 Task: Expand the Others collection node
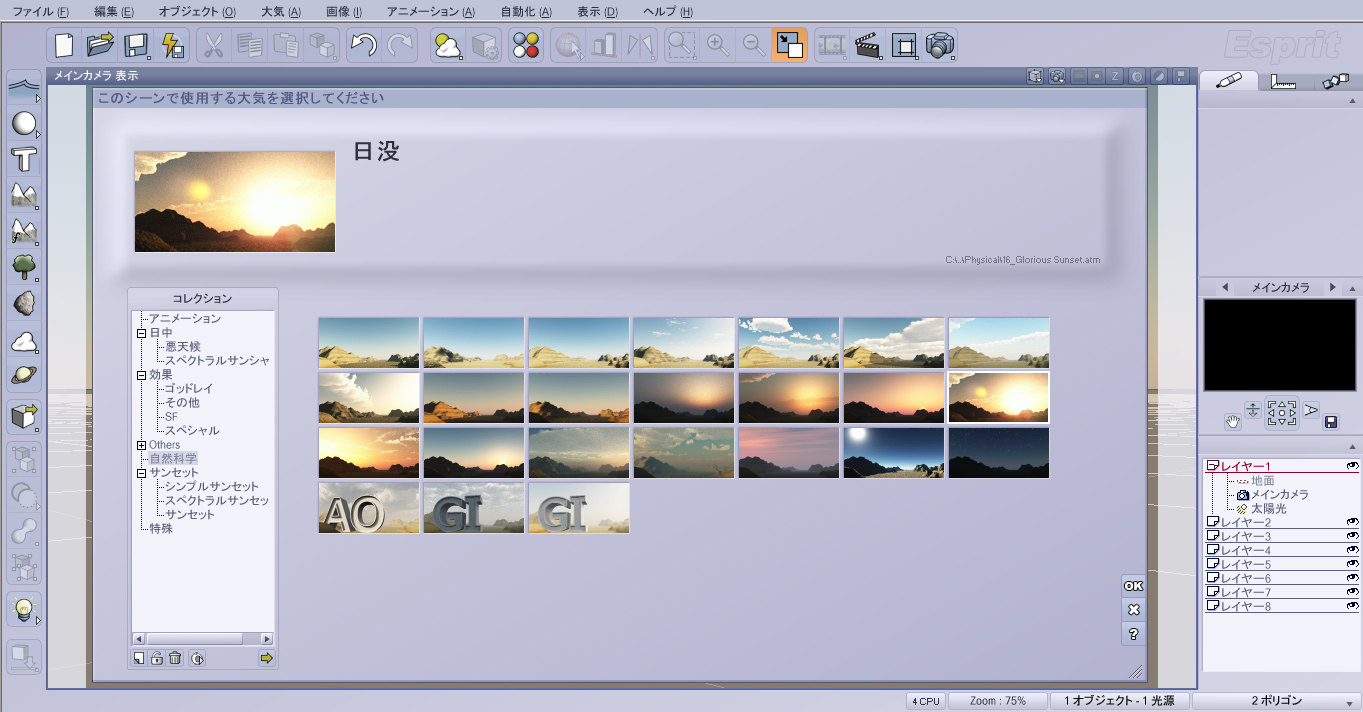141,445
